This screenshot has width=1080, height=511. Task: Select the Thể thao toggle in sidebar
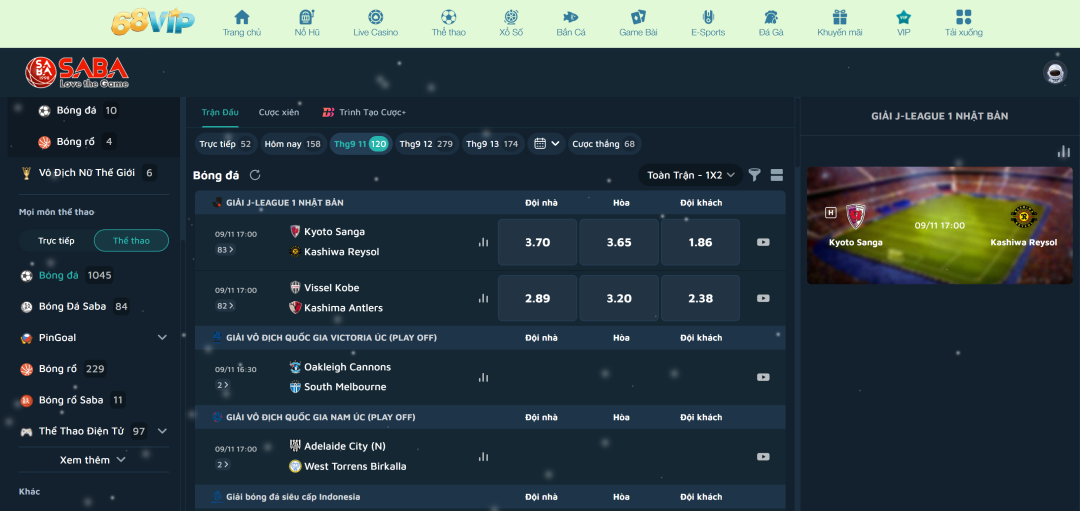pos(131,240)
